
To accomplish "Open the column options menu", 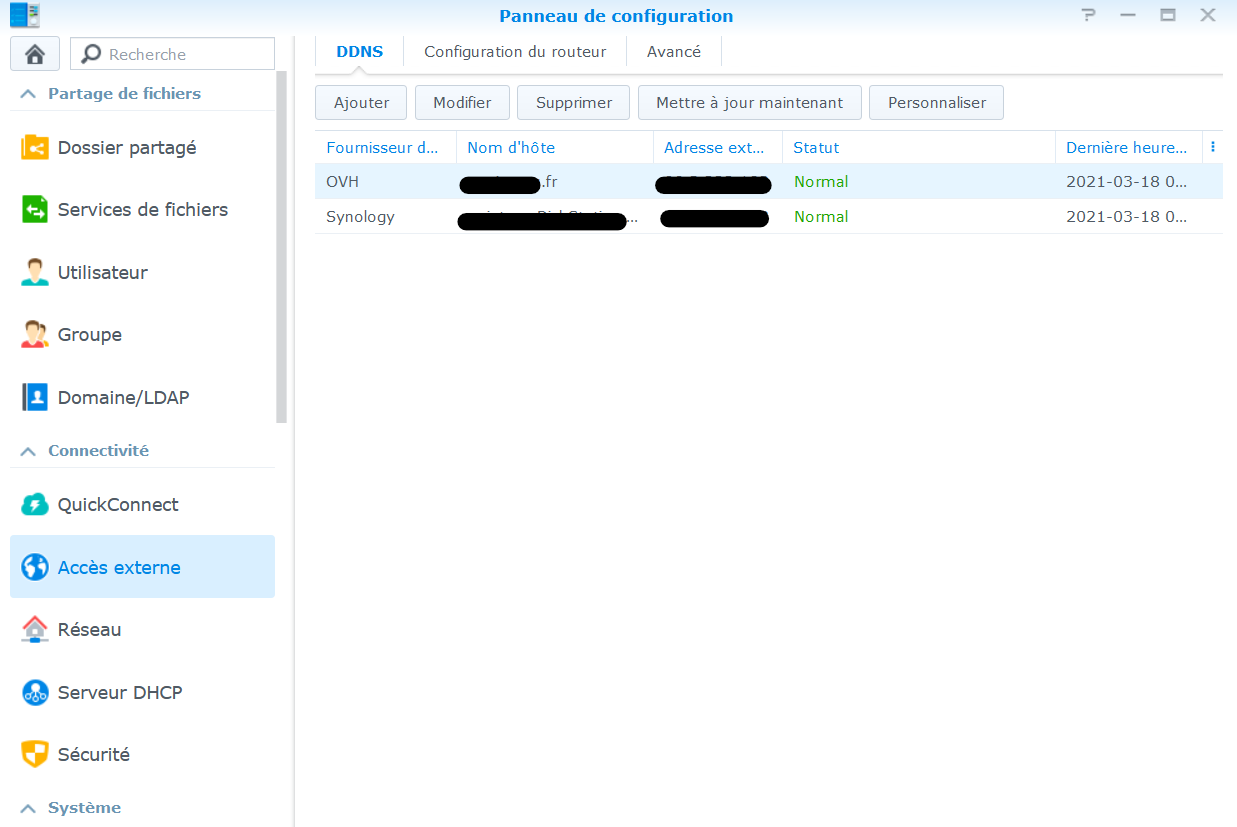I will (x=1213, y=147).
